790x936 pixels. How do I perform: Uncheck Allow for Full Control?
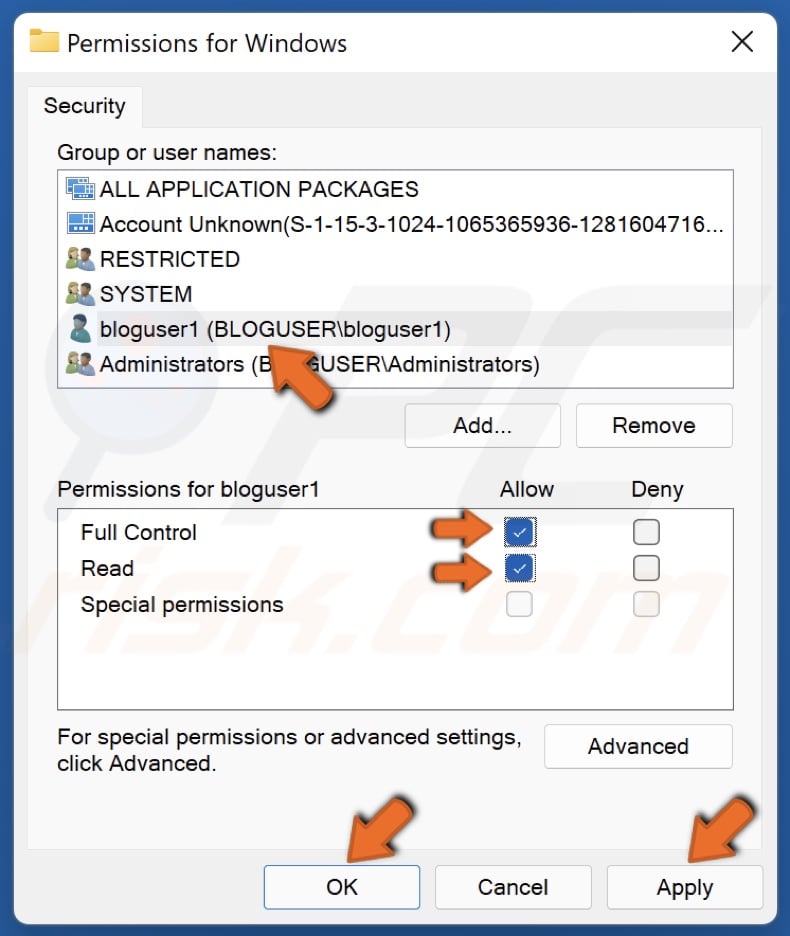click(519, 532)
